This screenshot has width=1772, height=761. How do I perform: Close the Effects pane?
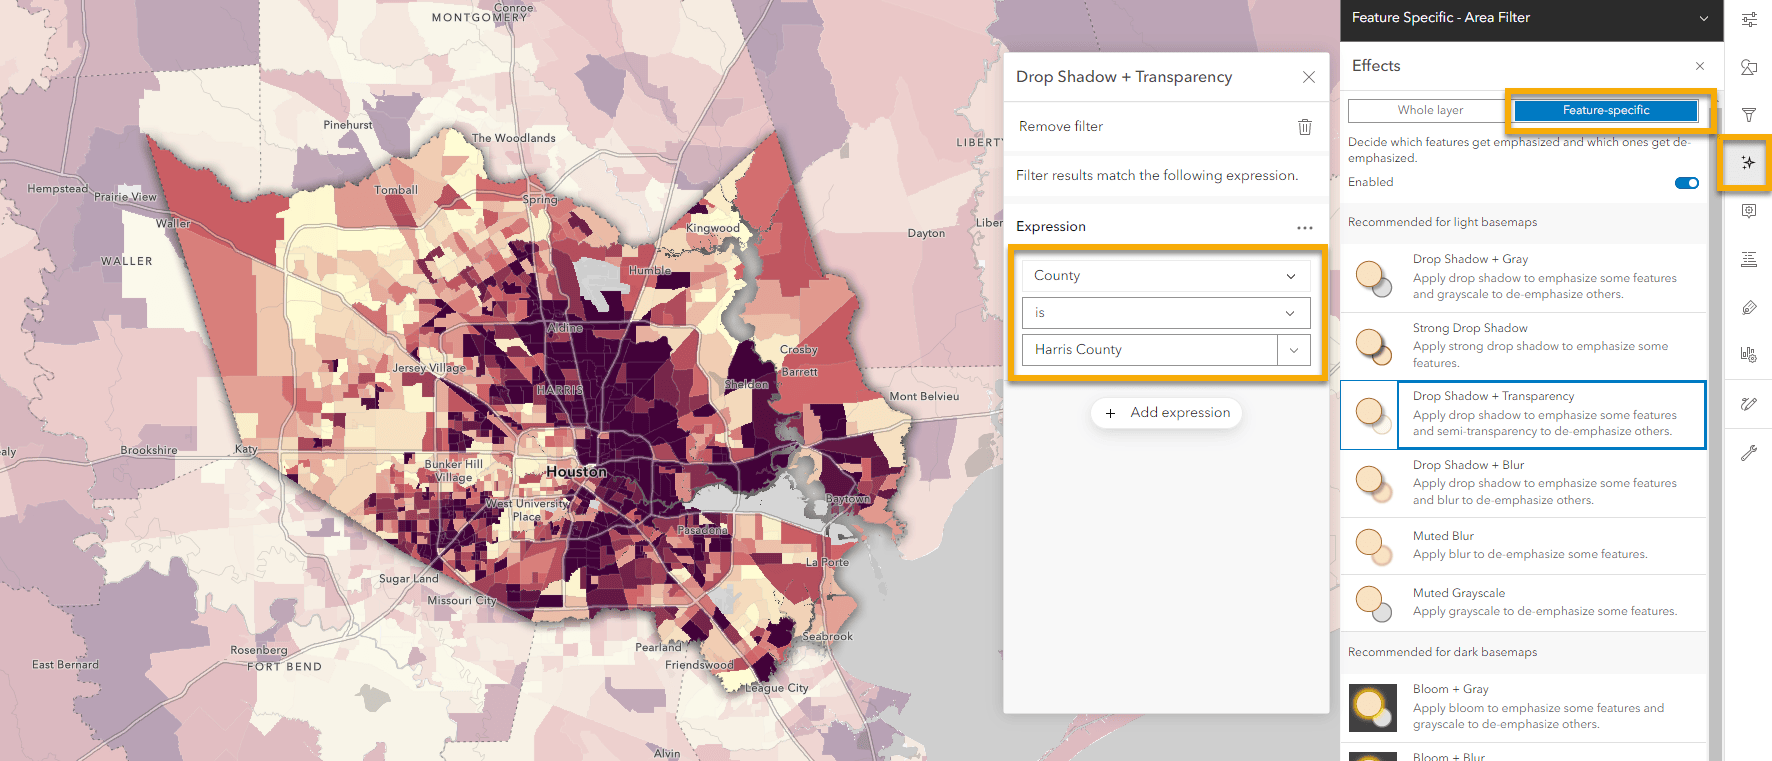[1700, 66]
